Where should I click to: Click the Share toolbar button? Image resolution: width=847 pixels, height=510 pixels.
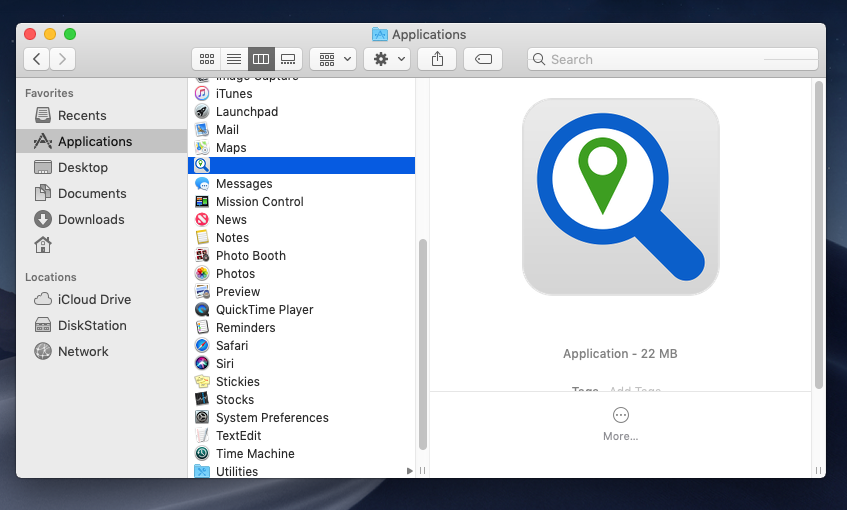click(x=436, y=59)
